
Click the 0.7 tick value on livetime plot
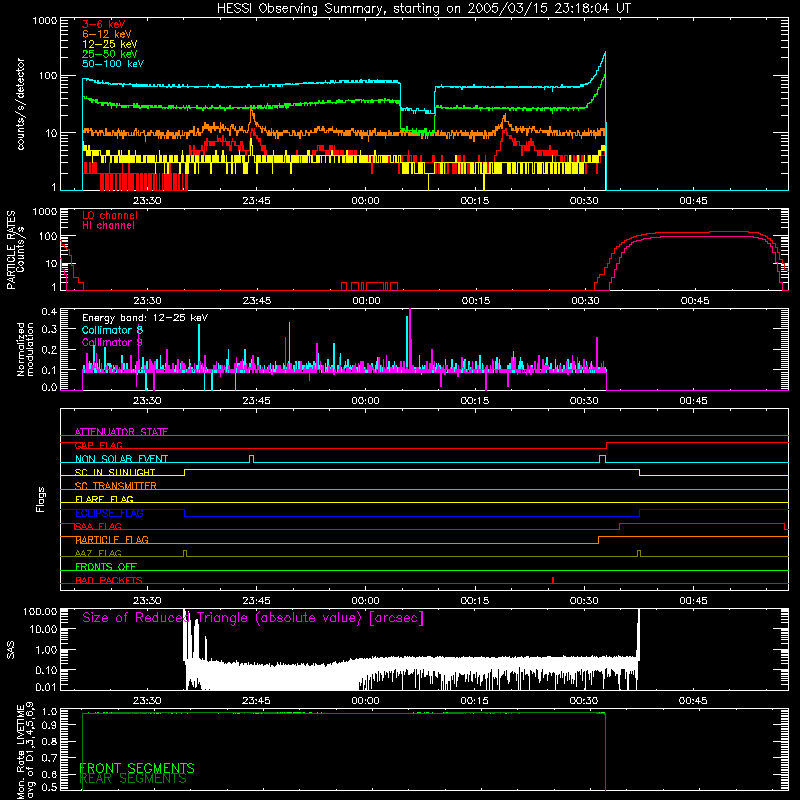click(x=51, y=759)
